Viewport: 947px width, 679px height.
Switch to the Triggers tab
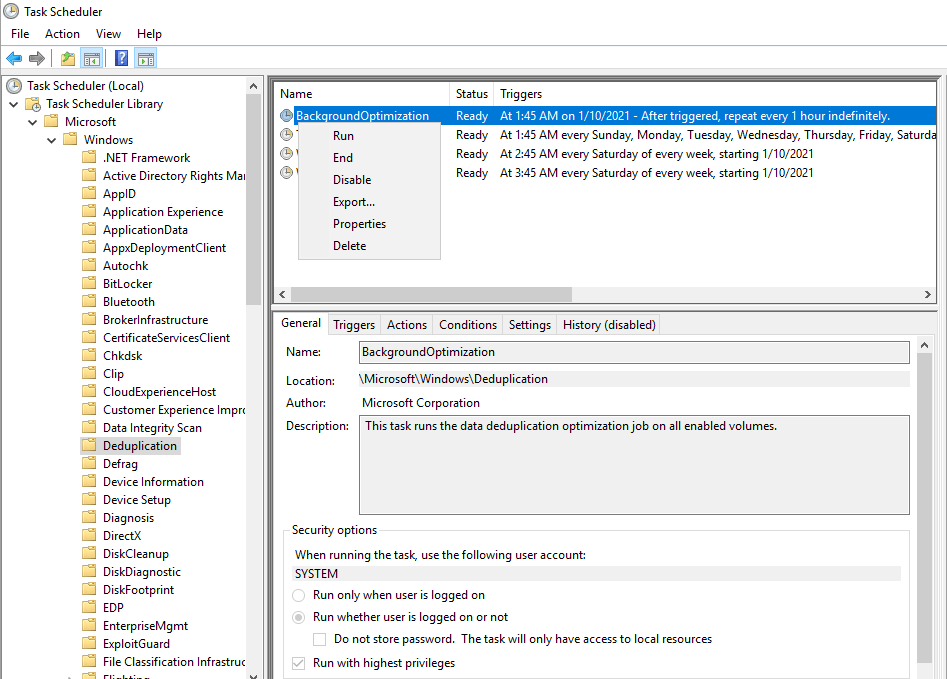(x=354, y=325)
